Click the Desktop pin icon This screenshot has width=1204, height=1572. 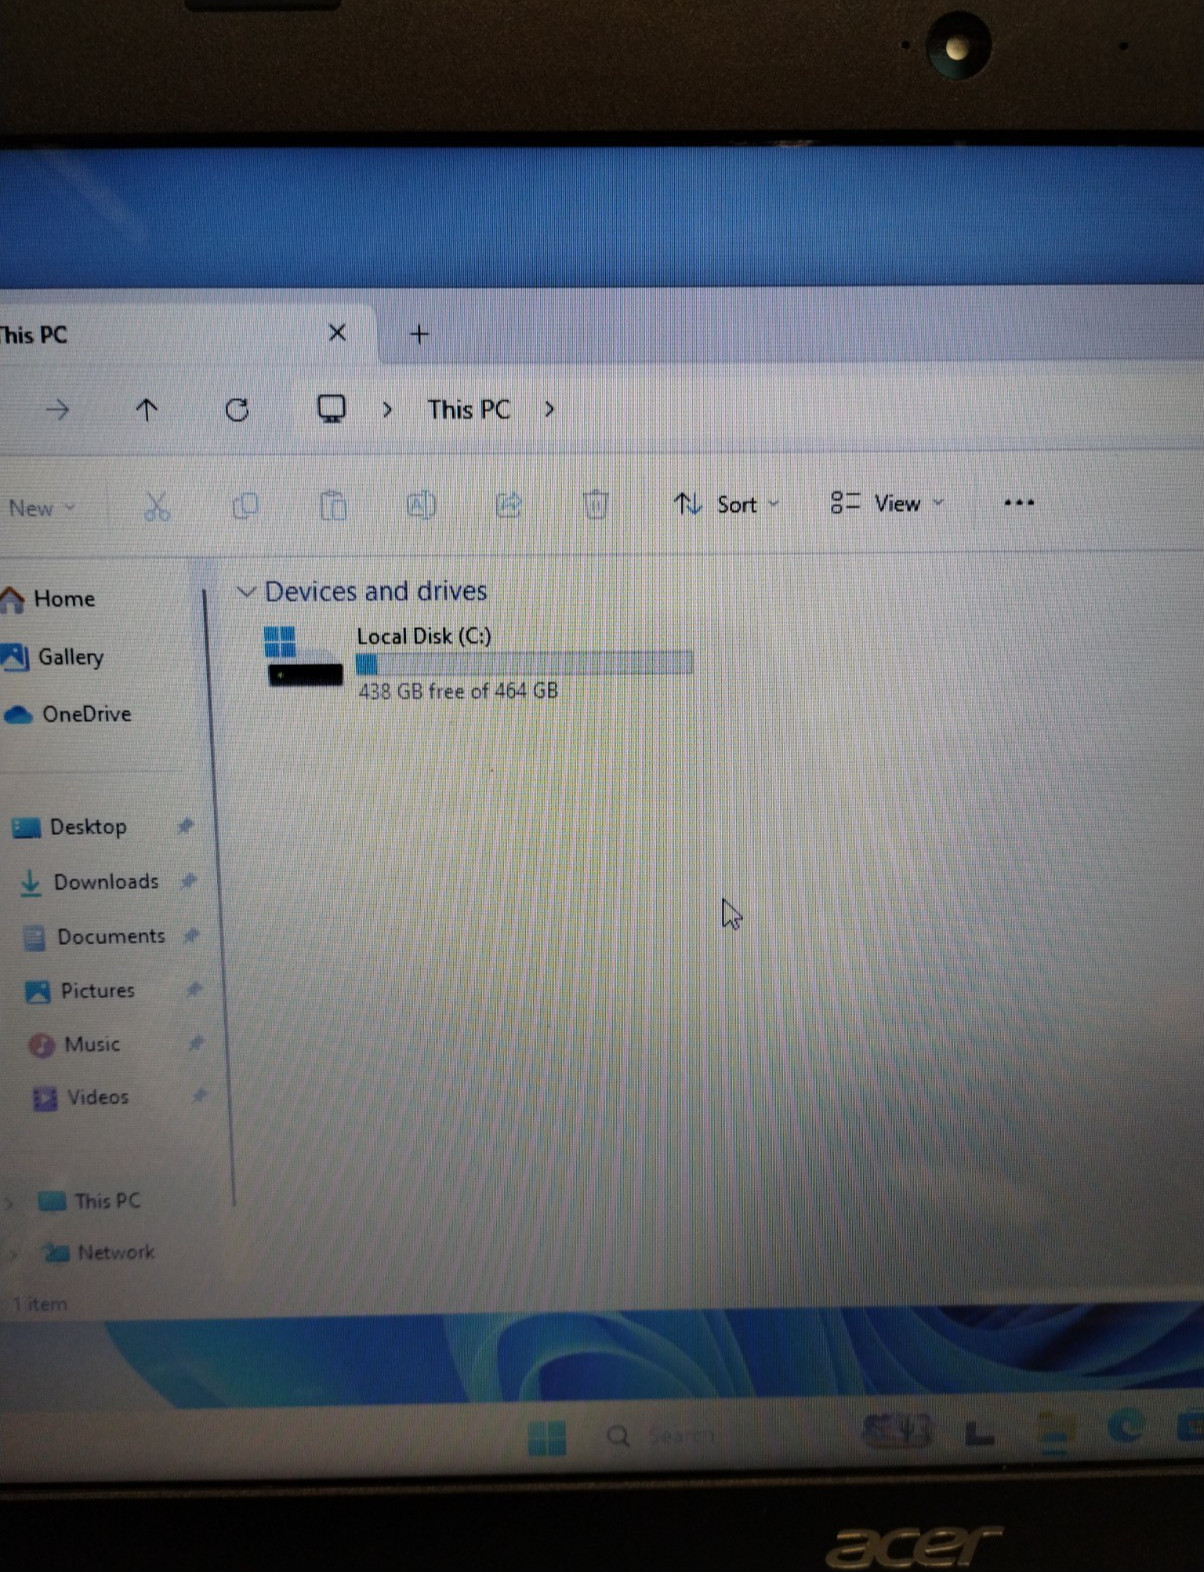tap(185, 826)
